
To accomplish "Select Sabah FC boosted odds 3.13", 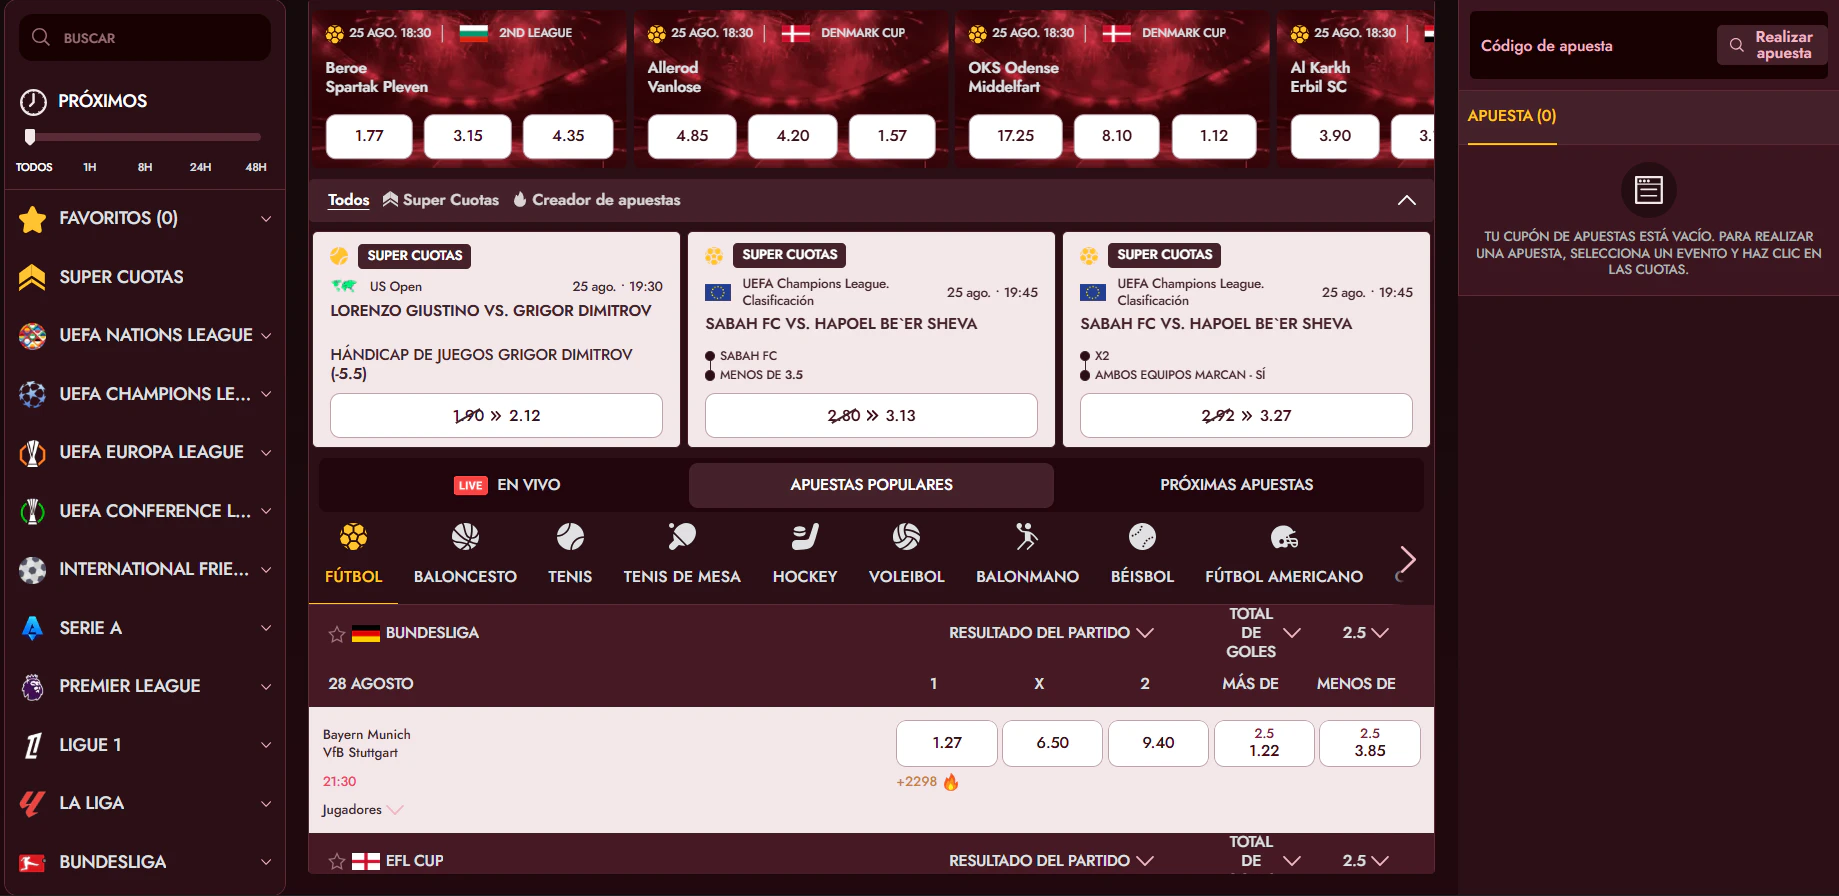I will coord(871,415).
